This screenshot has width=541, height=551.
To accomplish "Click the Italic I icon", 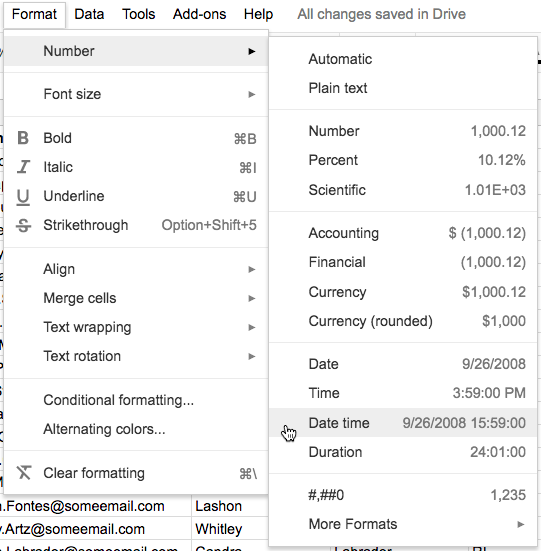I will coord(23,167).
